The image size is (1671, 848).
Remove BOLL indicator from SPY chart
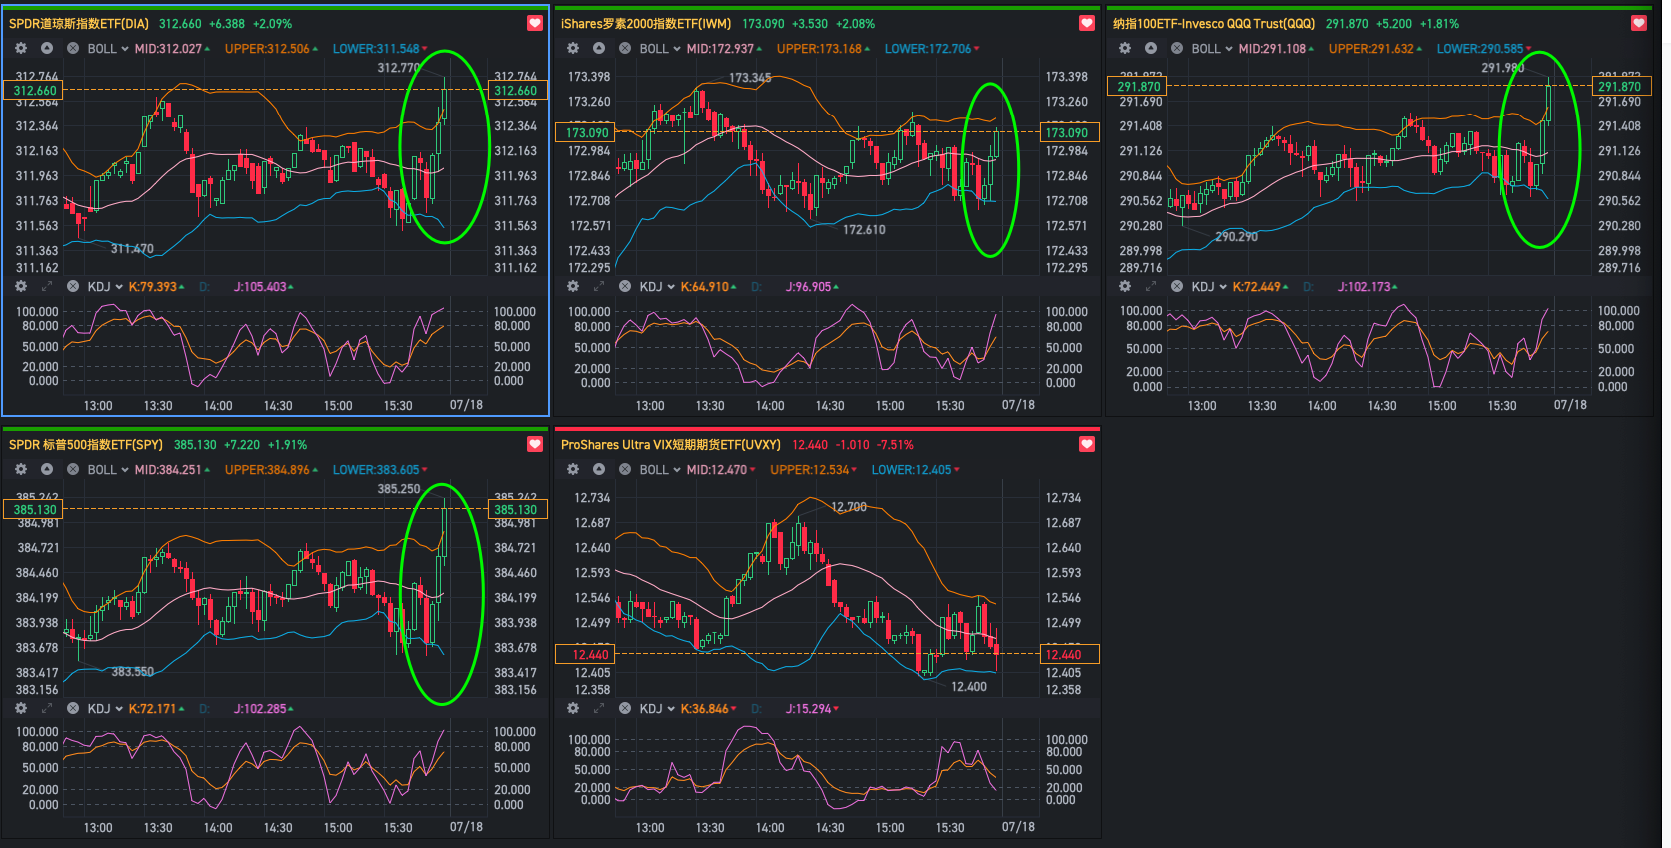pos(73,469)
